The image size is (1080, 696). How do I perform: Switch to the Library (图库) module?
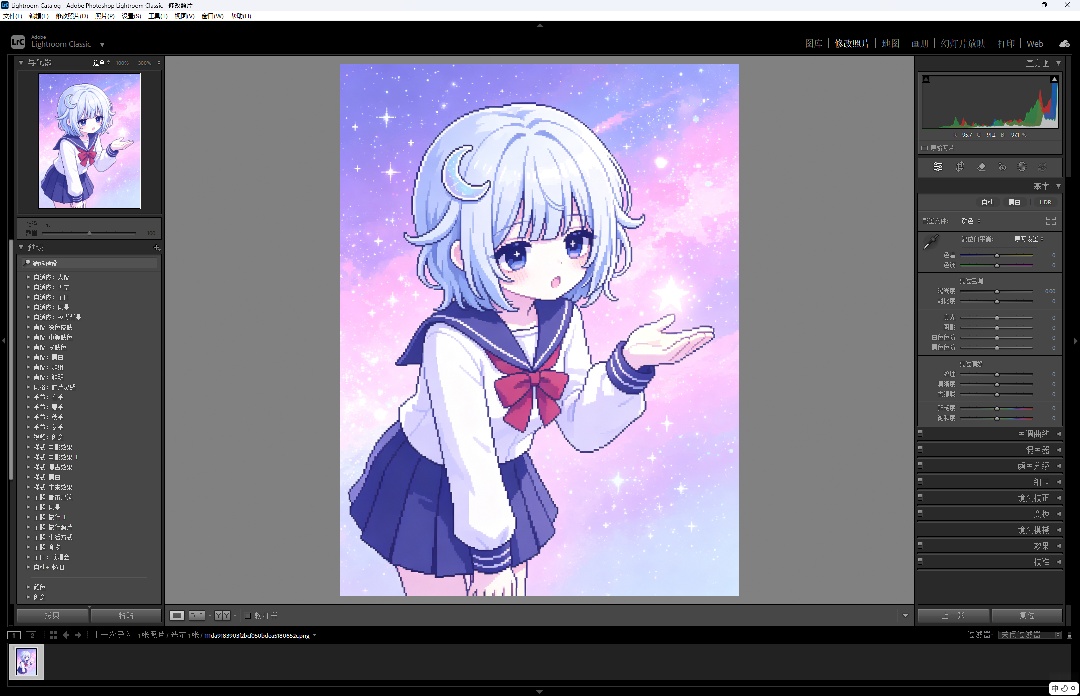click(813, 43)
